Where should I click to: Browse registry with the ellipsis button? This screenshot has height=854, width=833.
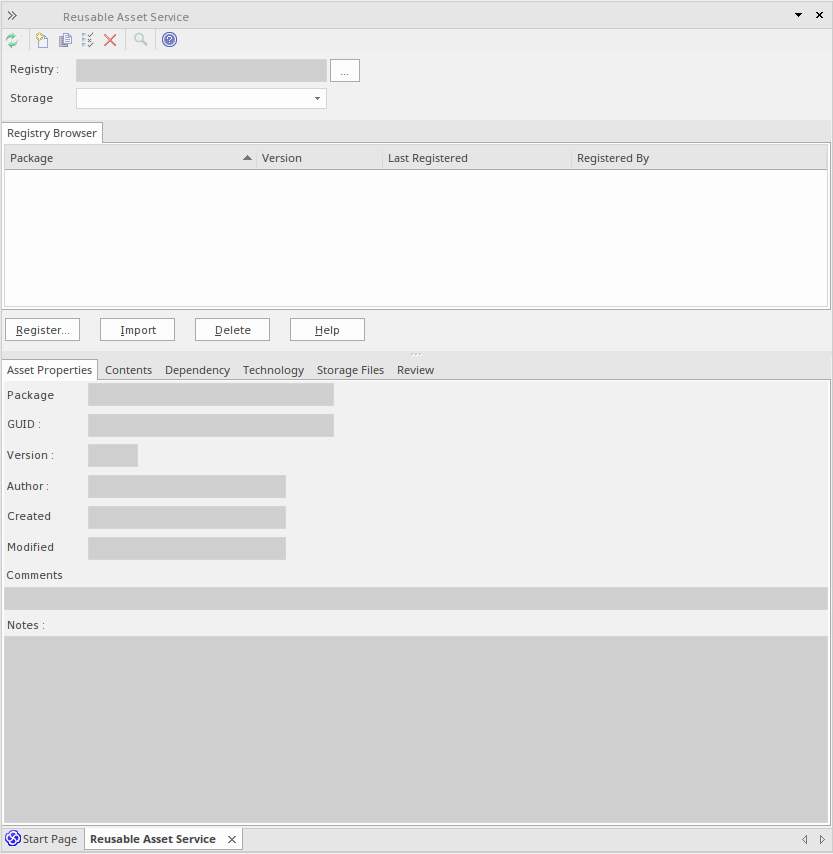(344, 71)
